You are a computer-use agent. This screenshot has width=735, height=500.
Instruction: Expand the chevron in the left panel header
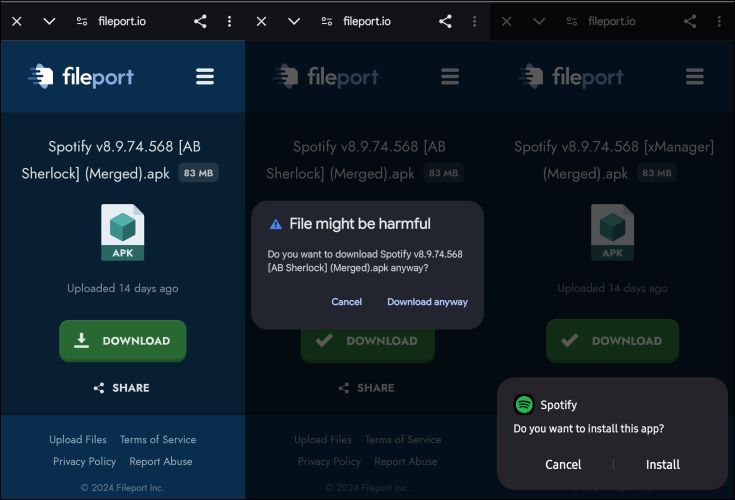click(49, 22)
